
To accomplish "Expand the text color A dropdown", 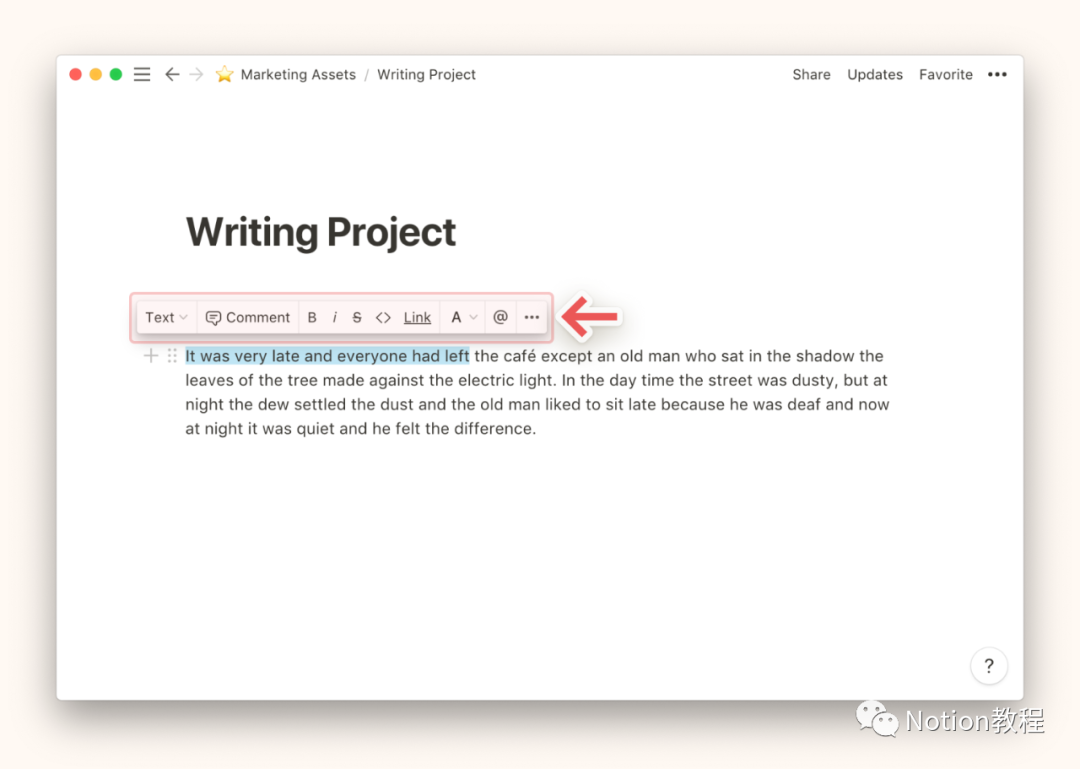I will (x=463, y=318).
